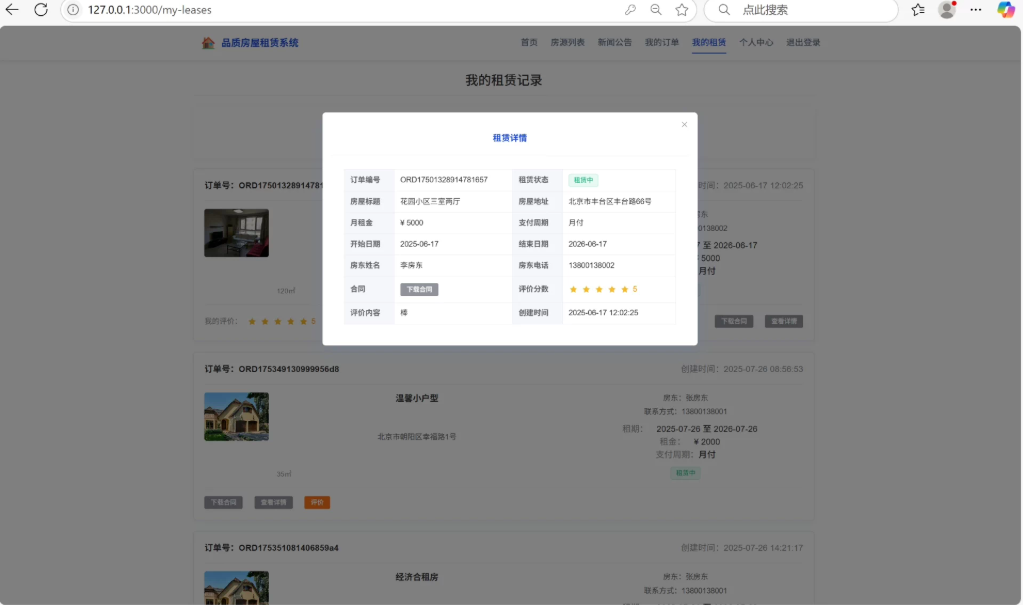Select 我的租赁 navigation item
The image size is (1023, 605).
click(709, 42)
